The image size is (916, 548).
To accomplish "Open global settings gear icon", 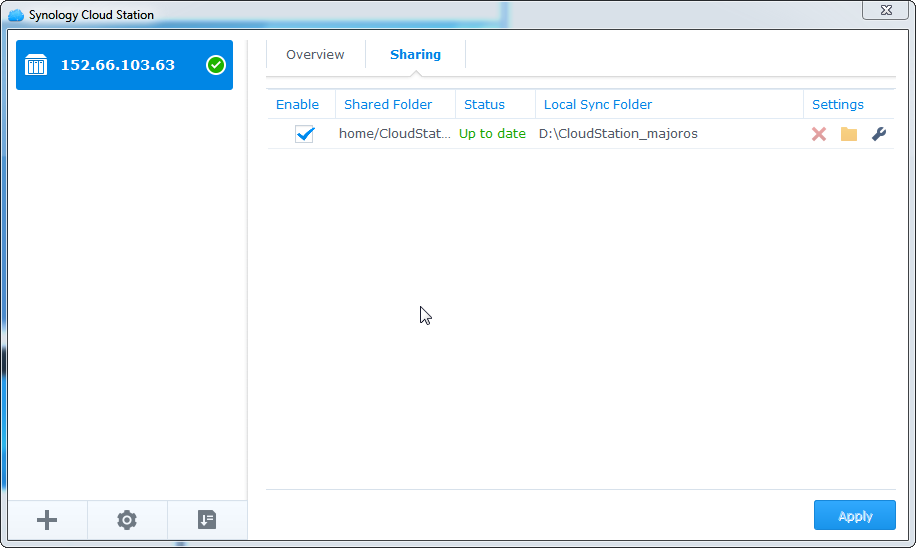I will click(127, 520).
